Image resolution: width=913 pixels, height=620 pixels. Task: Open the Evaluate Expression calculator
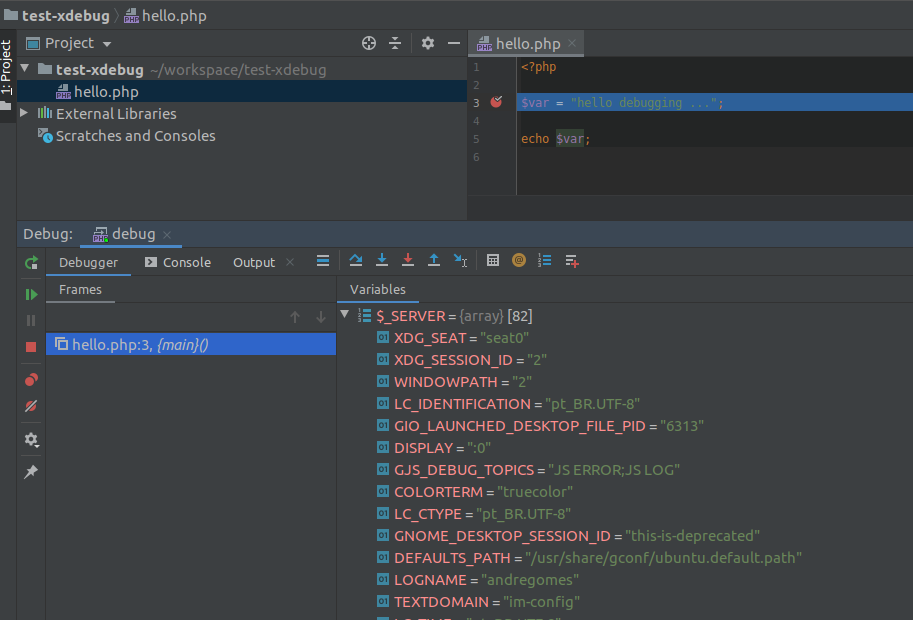click(492, 260)
